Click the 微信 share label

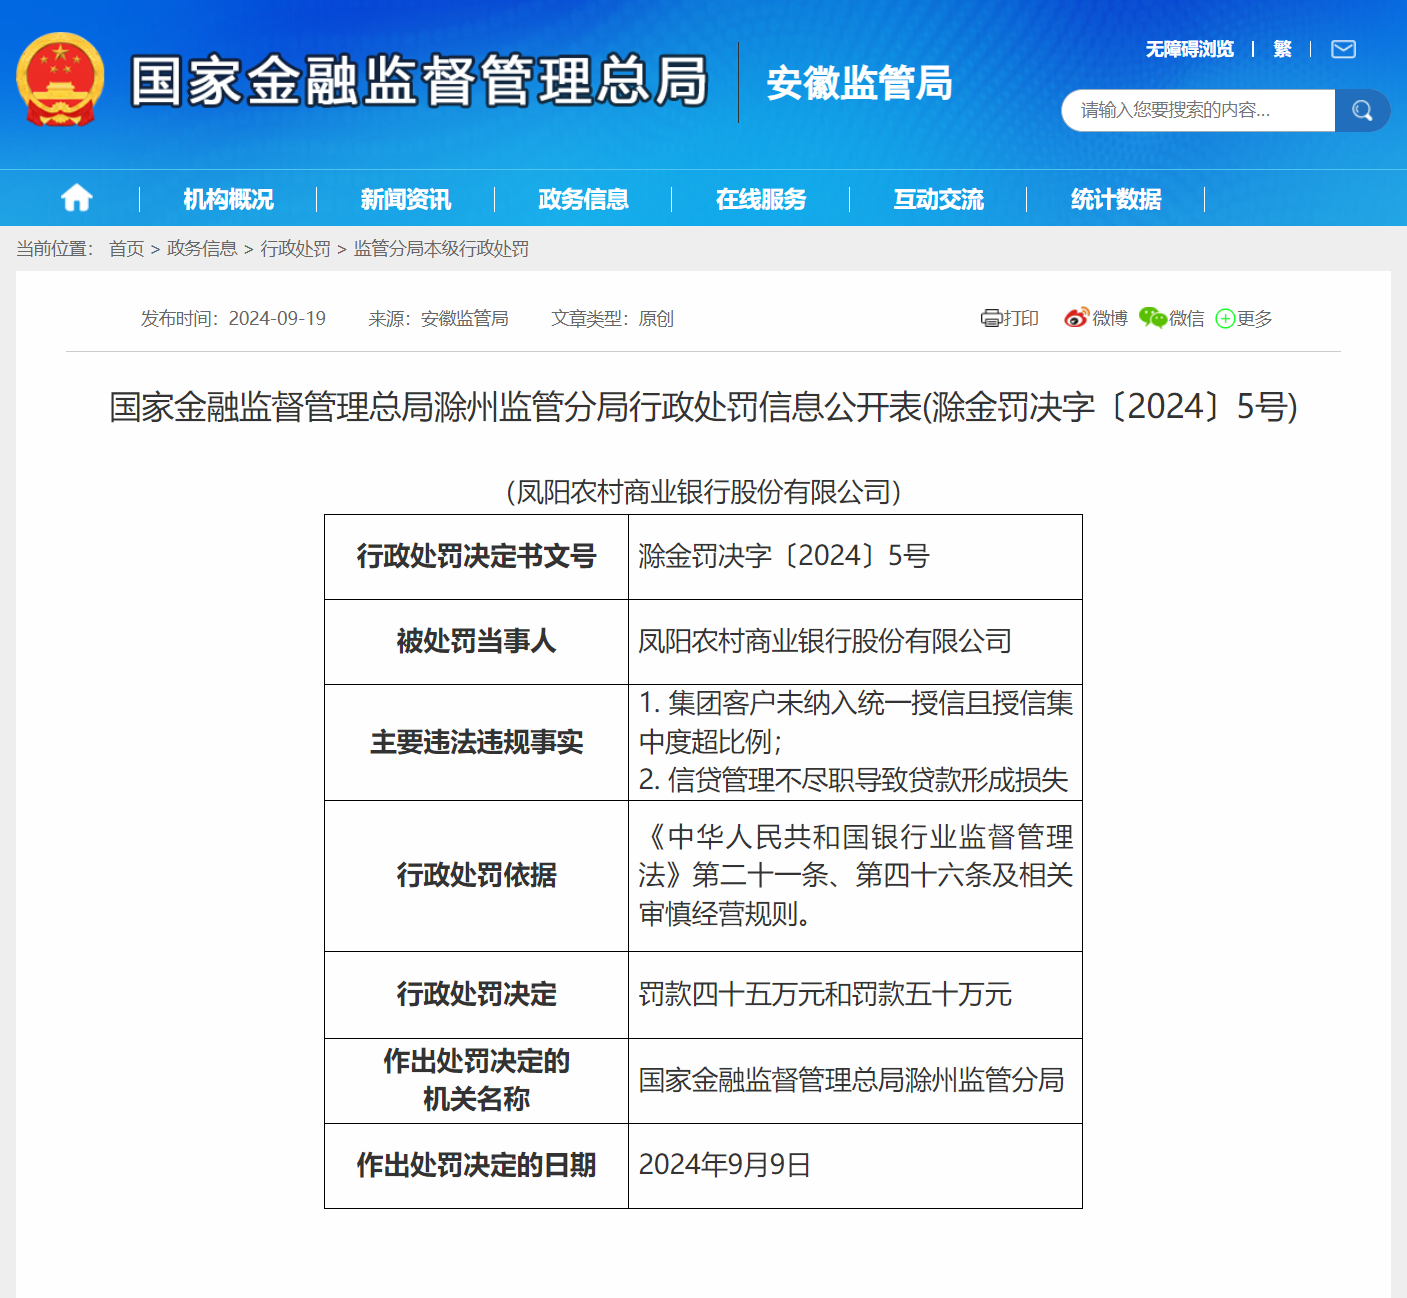1187,318
